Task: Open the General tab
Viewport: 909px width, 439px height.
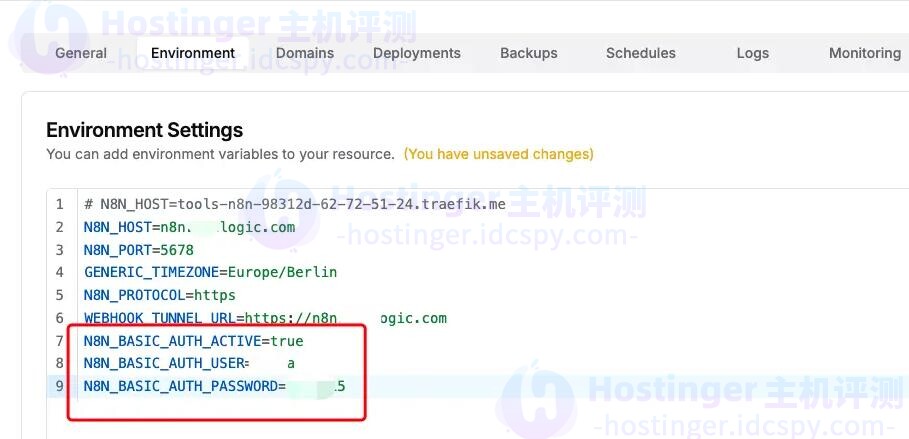Action: click(81, 53)
